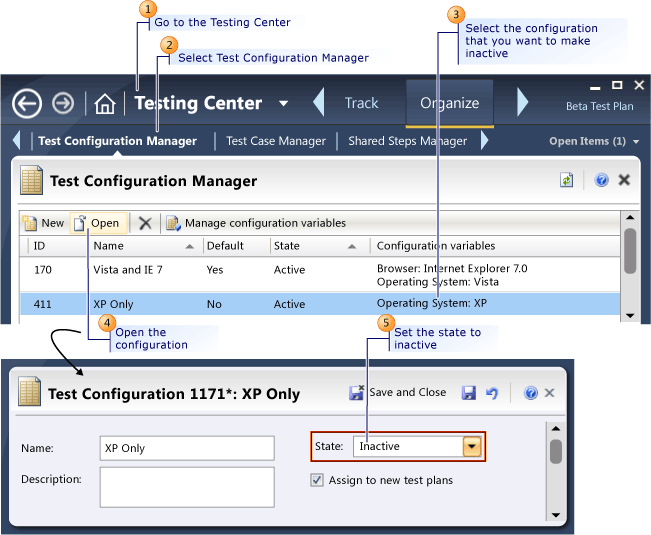651x535 pixels.
Task: Click Browser: Internet Explorer 7.0 text
Action: 452,269
